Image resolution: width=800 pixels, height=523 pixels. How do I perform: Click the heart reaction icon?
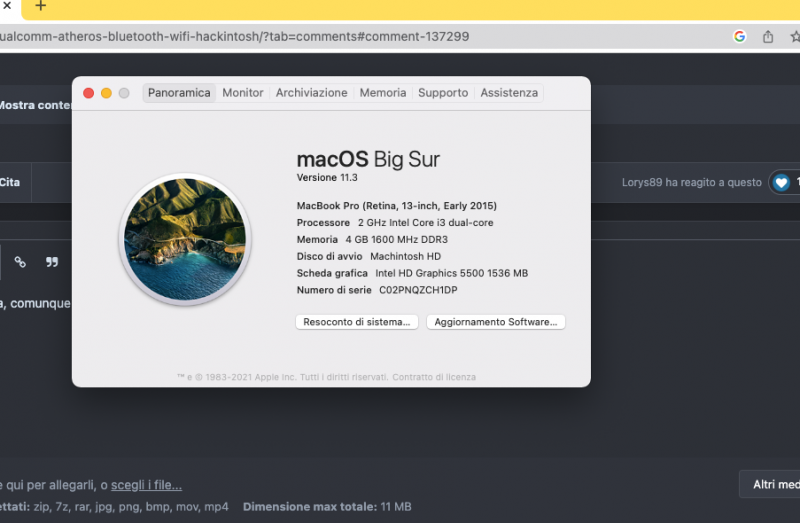[x=781, y=182]
